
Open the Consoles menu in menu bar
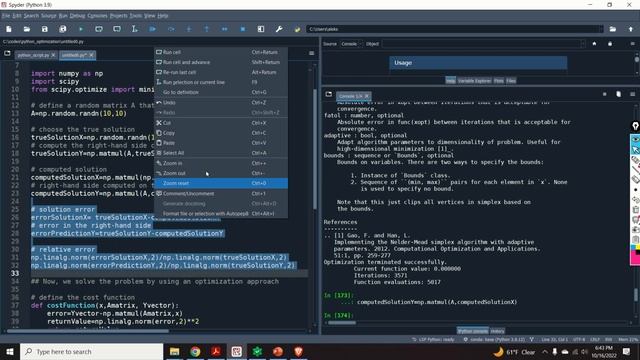(98, 16)
